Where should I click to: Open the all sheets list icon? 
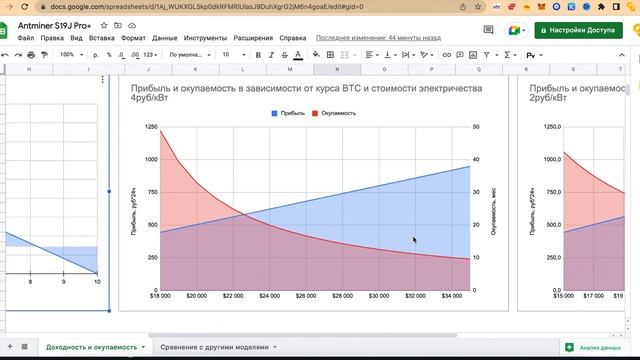[24, 347]
